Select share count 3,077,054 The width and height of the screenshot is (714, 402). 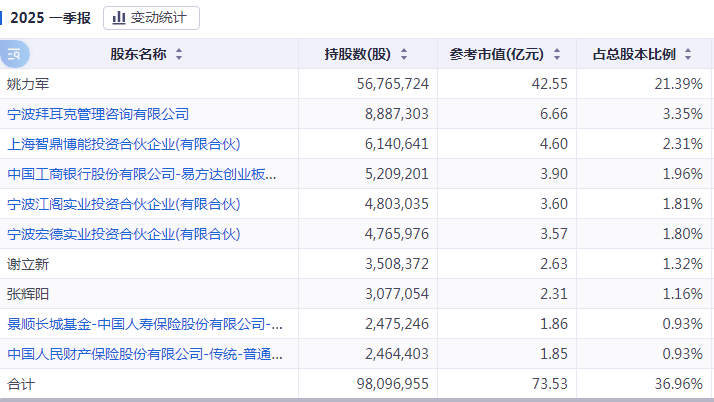point(397,294)
